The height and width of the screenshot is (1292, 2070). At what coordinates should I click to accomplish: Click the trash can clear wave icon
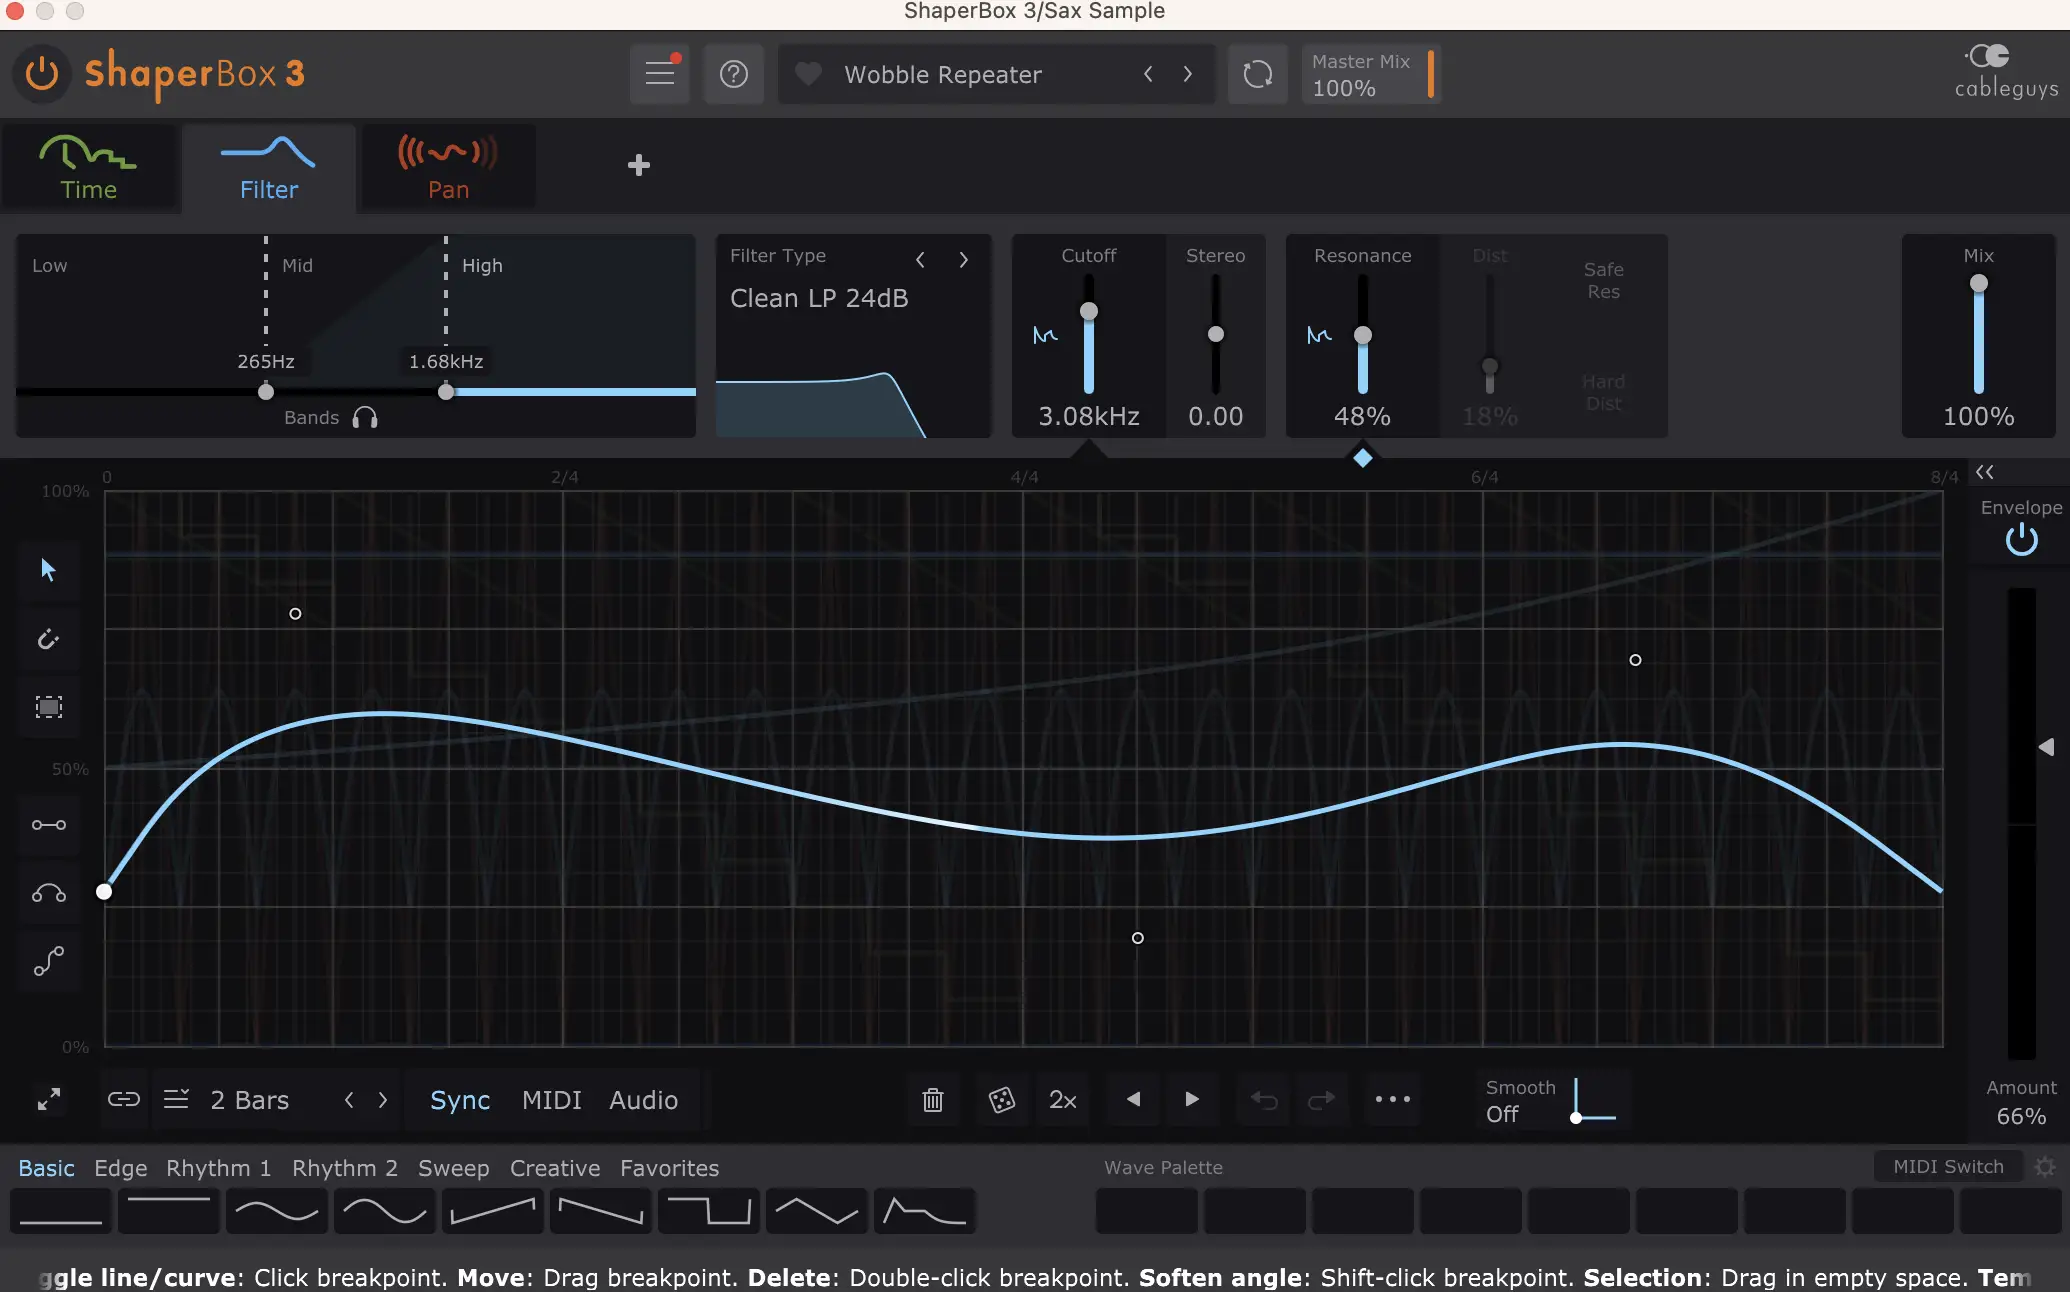click(932, 1100)
